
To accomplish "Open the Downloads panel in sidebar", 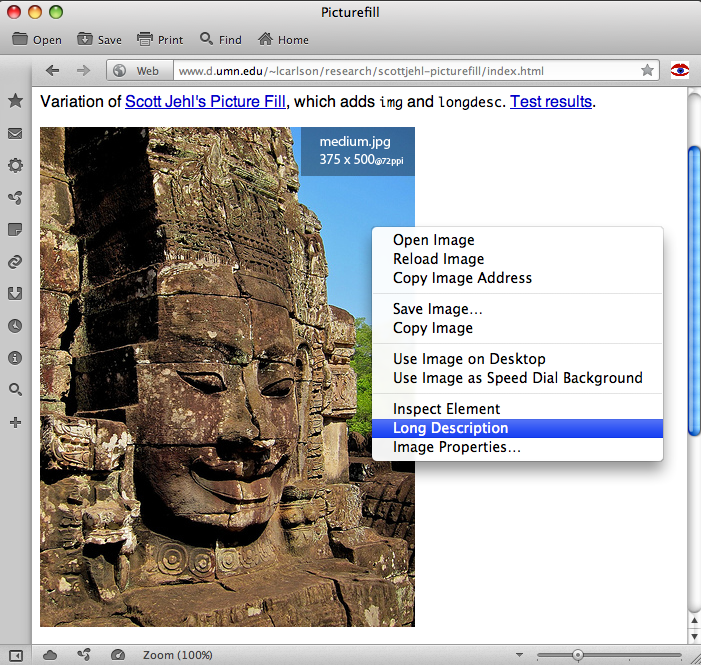I will pos(15,293).
